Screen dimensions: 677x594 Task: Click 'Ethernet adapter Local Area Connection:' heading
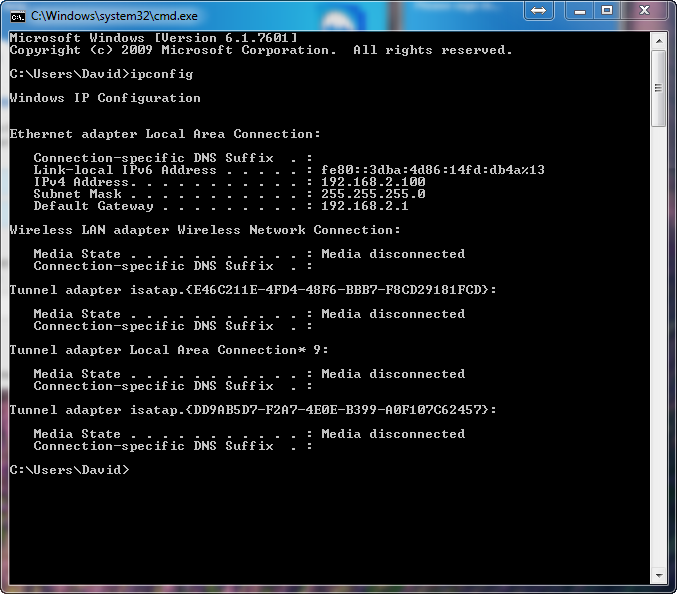(x=165, y=134)
